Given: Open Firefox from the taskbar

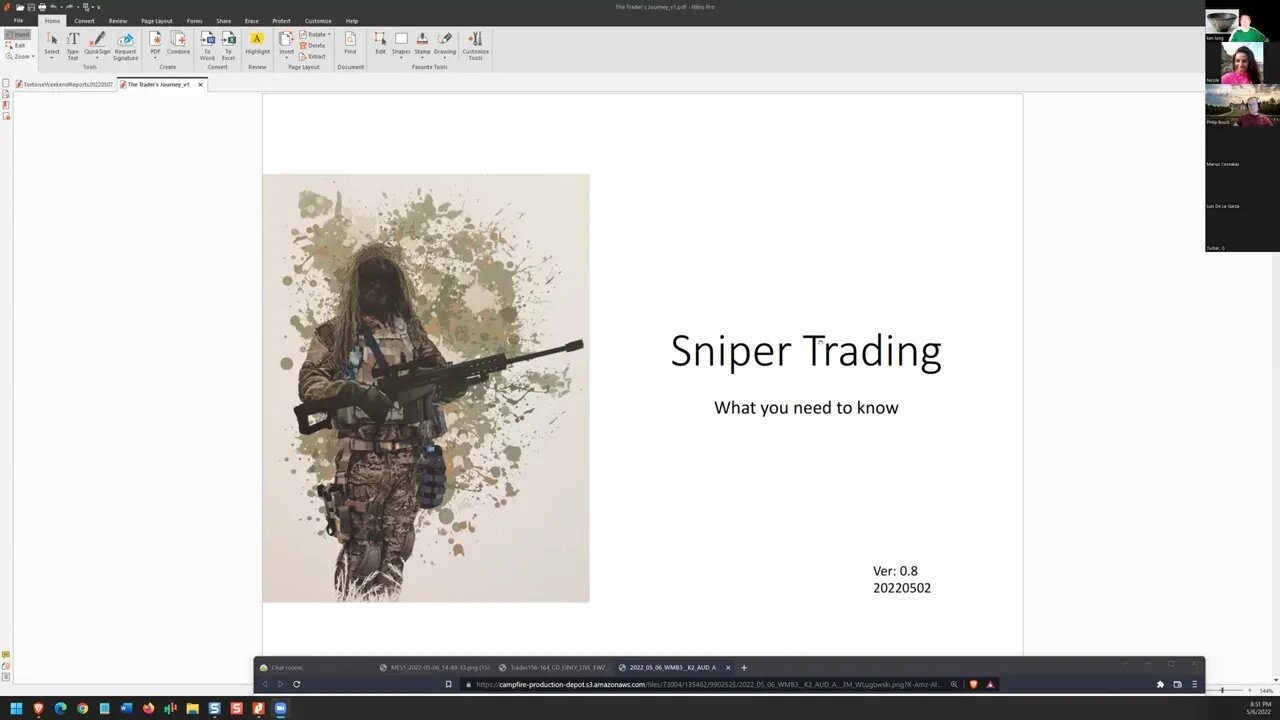Looking at the screenshot, I should 148,708.
